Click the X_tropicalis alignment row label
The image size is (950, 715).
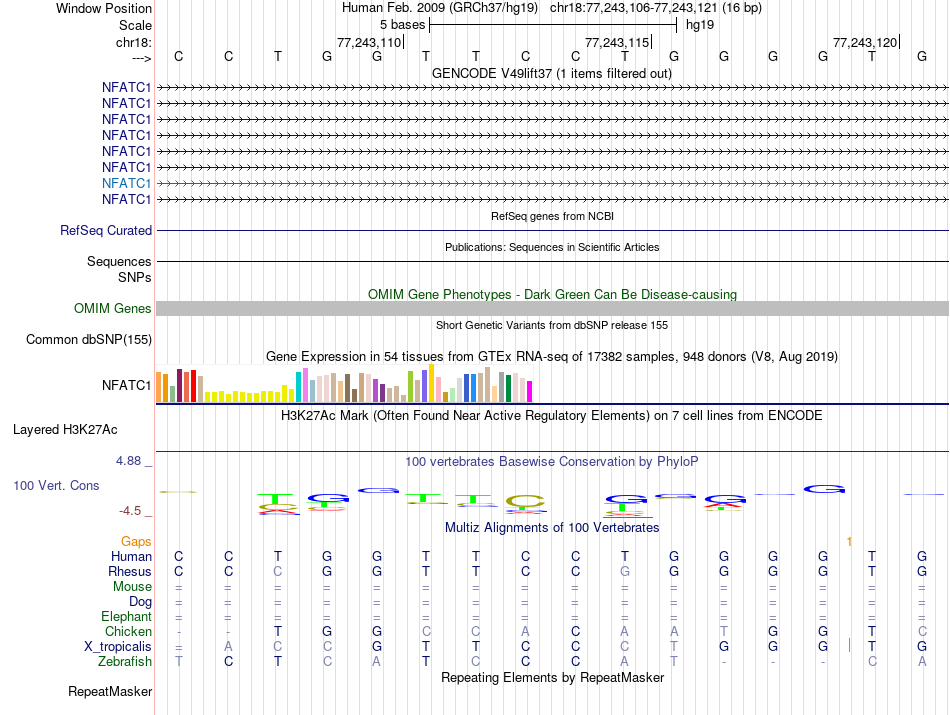[118, 647]
